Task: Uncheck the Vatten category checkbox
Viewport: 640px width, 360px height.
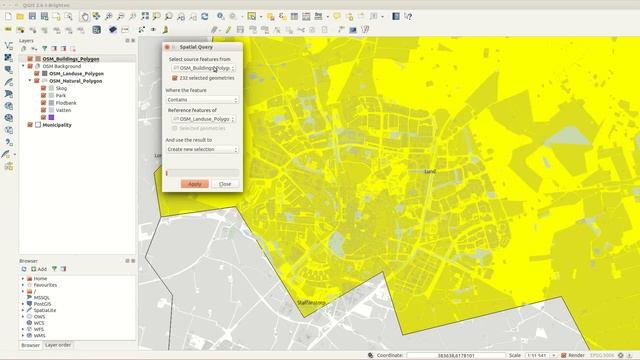Action: tap(44, 110)
